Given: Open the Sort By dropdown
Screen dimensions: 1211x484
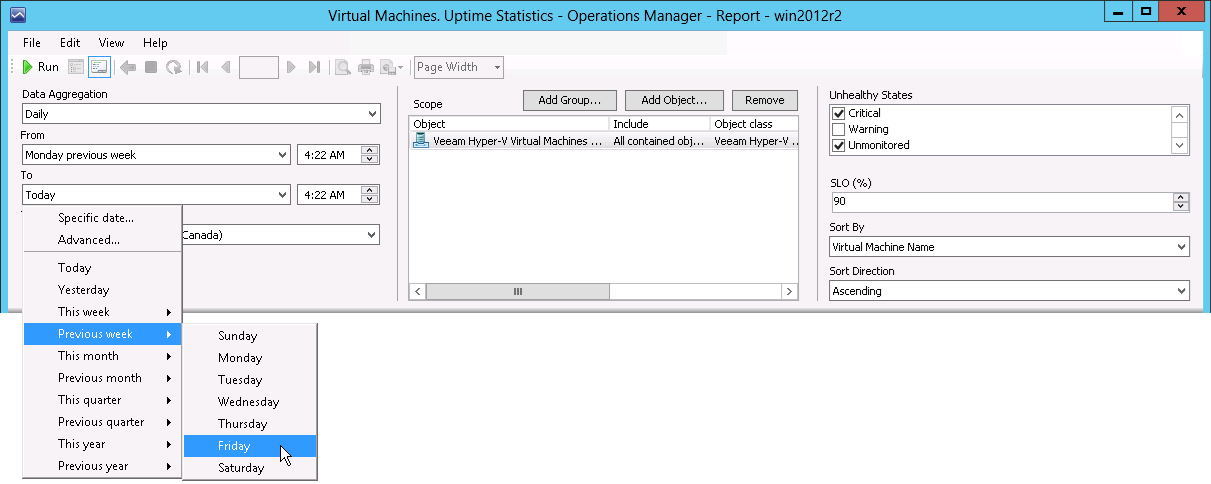Looking at the screenshot, I should (x=1009, y=247).
